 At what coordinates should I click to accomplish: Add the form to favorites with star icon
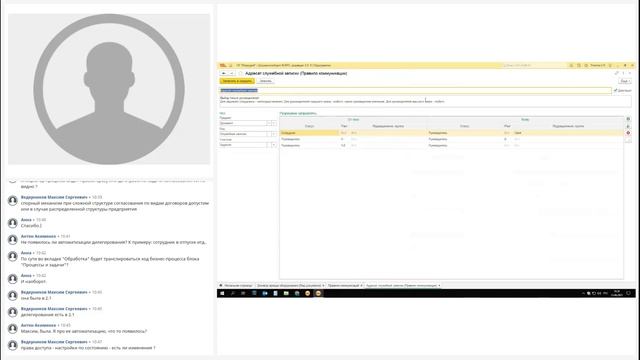240,73
